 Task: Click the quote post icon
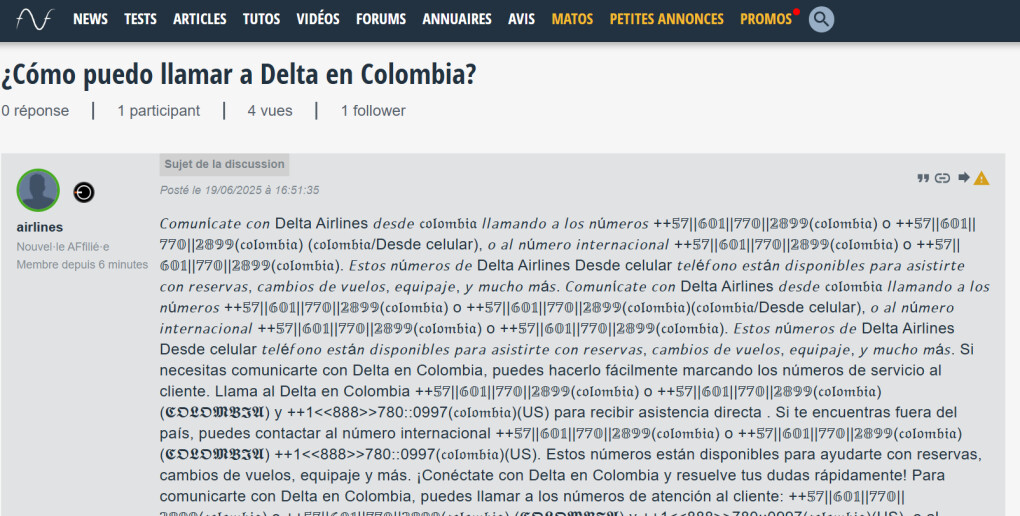tap(922, 178)
